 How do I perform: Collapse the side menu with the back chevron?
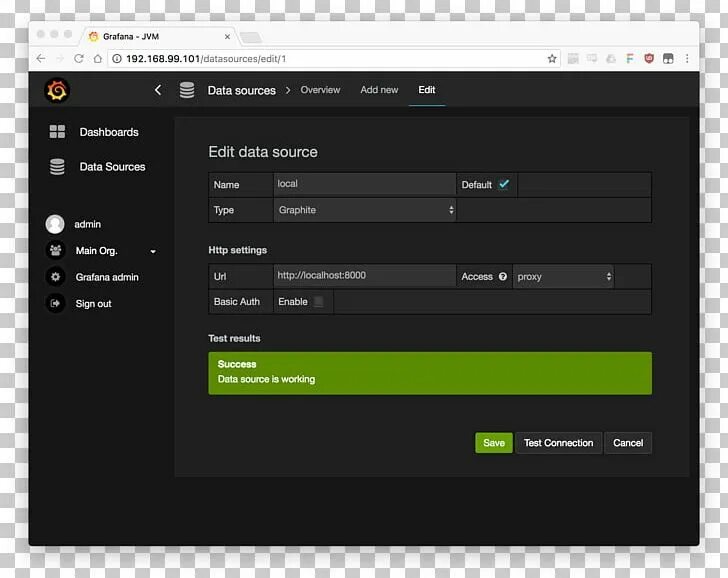click(x=158, y=90)
